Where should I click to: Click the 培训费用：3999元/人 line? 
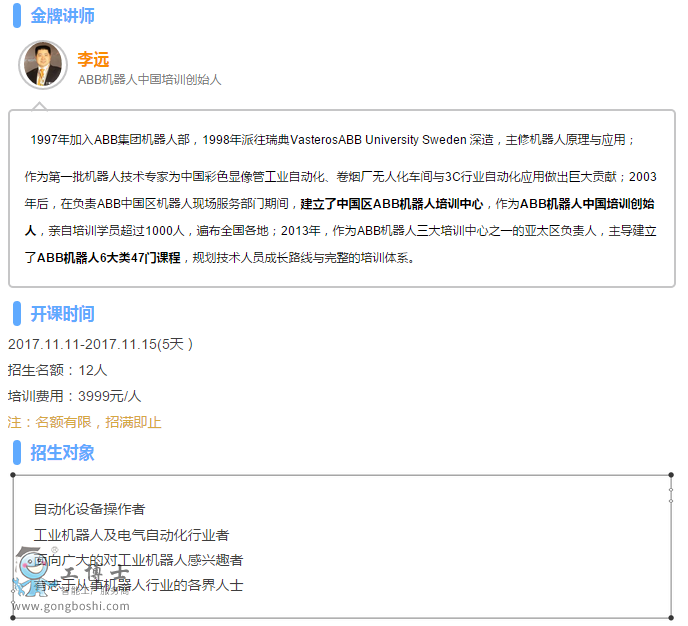tap(74, 396)
